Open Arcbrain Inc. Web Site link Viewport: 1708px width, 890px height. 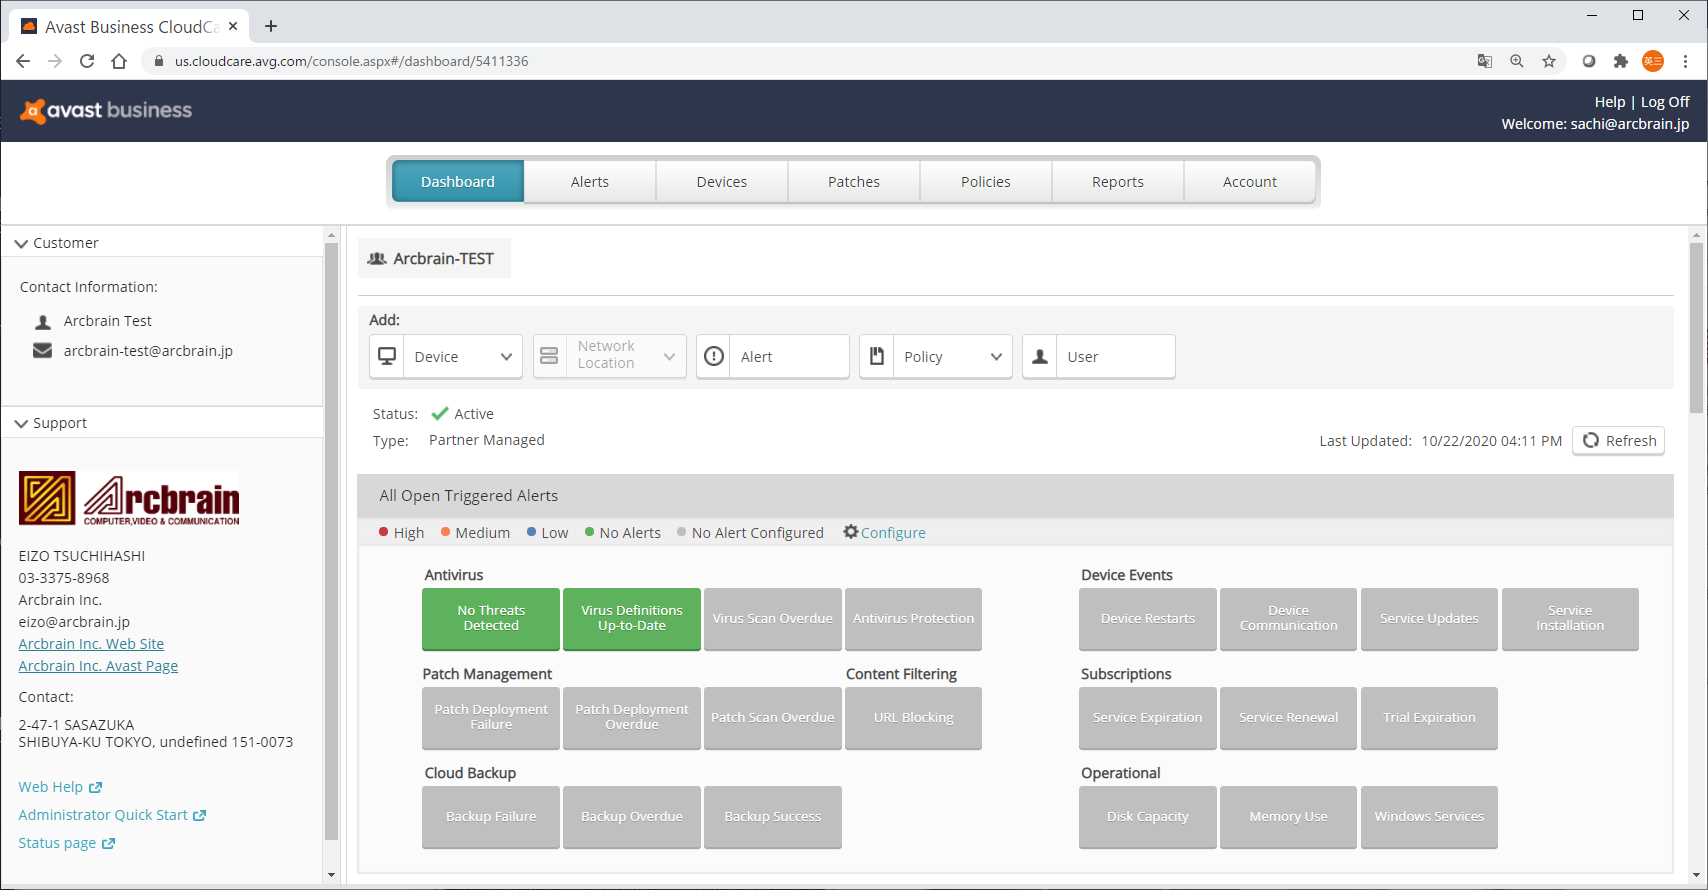pos(91,644)
